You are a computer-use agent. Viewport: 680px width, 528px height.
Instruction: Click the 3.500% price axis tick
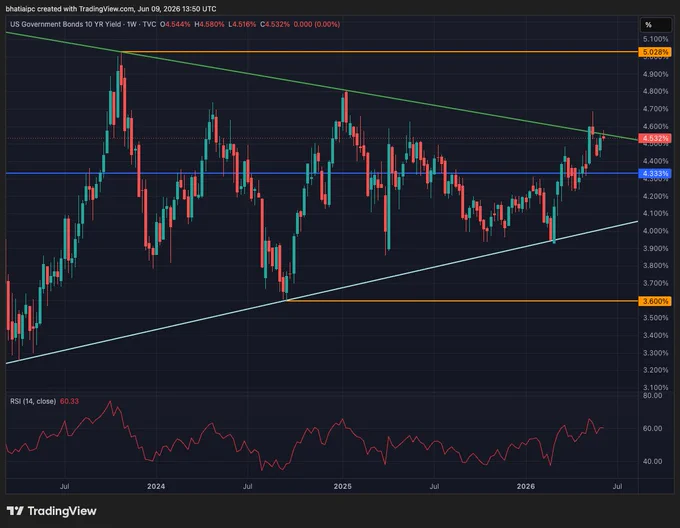pyautogui.click(x=655, y=318)
